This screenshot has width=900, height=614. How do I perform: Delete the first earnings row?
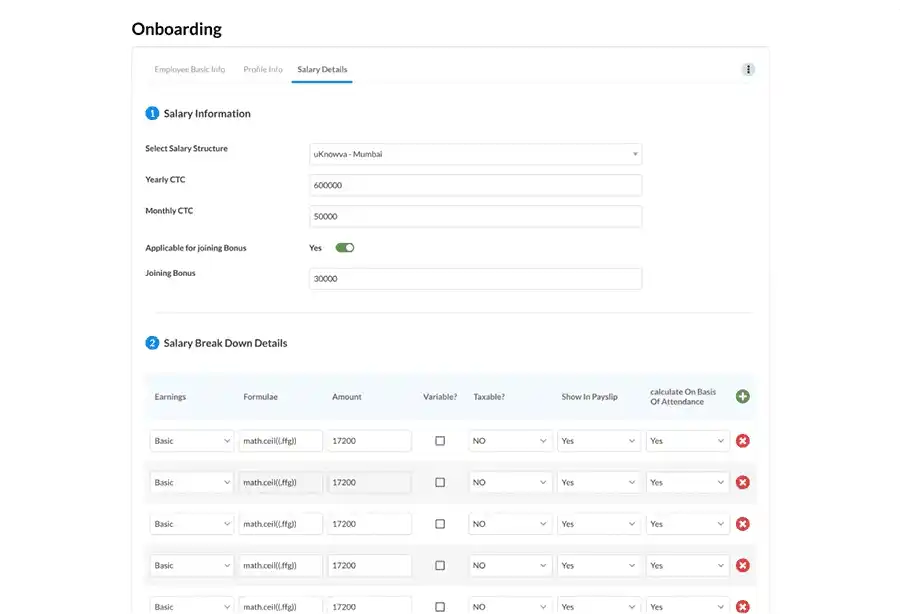coord(742,440)
